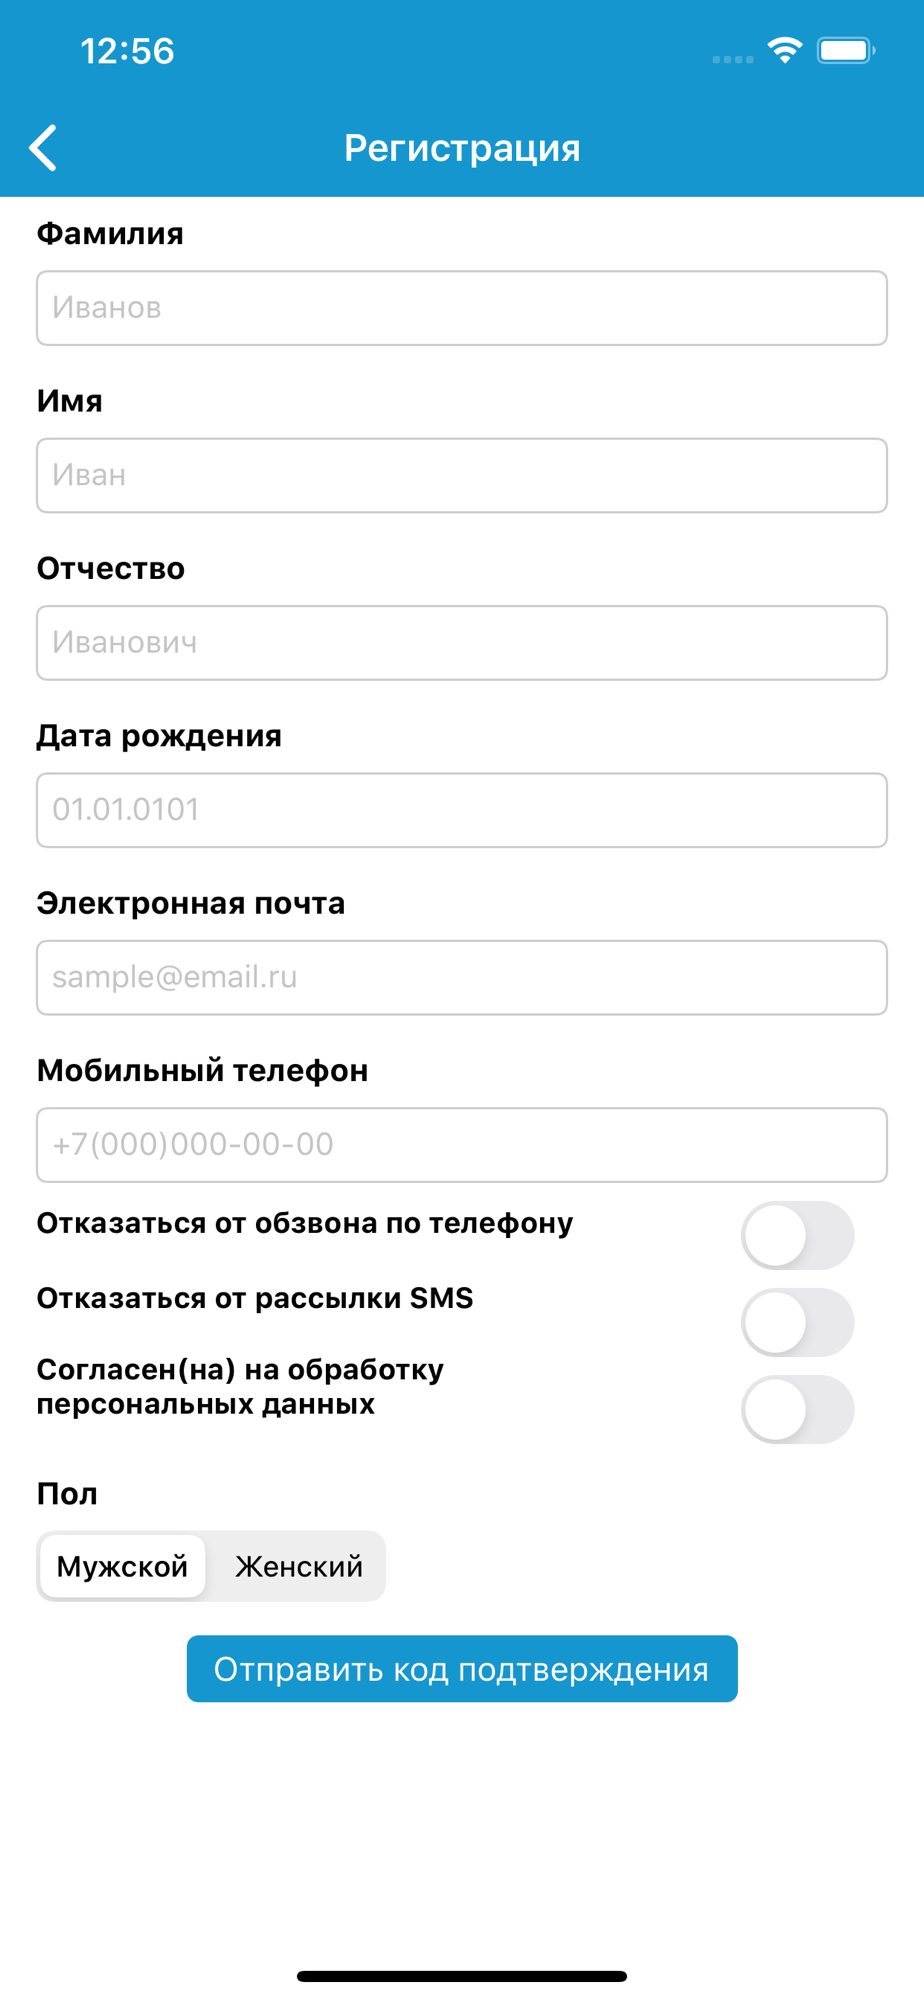Enable consent to personal data processing switch
The height and width of the screenshot is (2000, 924).
pyautogui.click(x=797, y=1409)
